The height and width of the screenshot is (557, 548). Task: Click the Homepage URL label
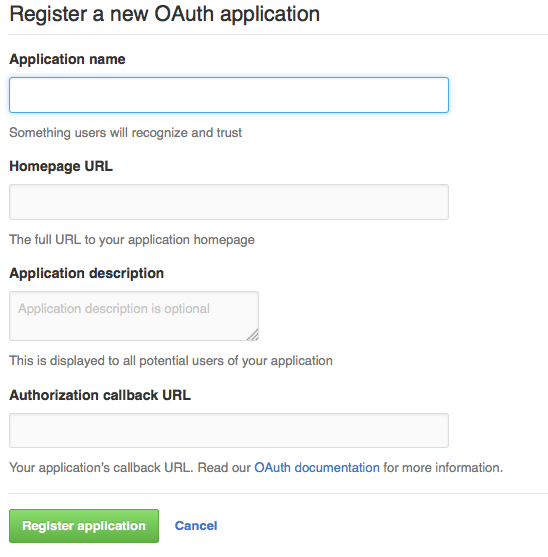[61, 166]
